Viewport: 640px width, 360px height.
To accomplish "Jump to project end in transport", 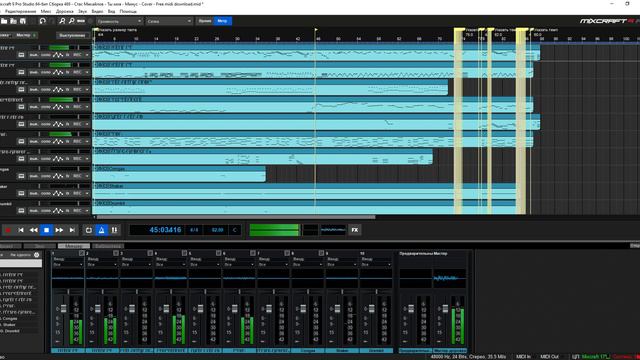I will (72, 230).
